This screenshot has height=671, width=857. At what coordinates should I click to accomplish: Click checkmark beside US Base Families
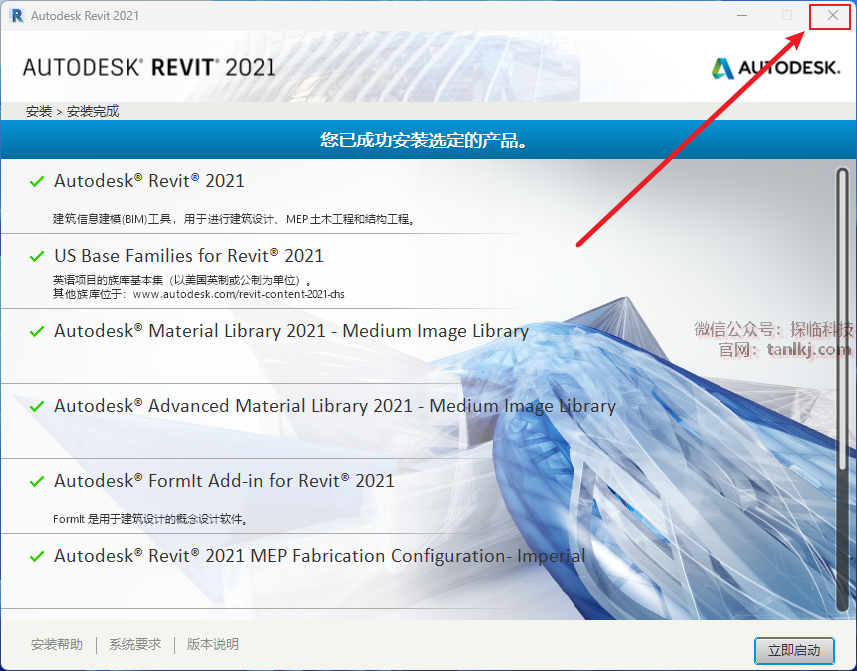pyautogui.click(x=37, y=256)
